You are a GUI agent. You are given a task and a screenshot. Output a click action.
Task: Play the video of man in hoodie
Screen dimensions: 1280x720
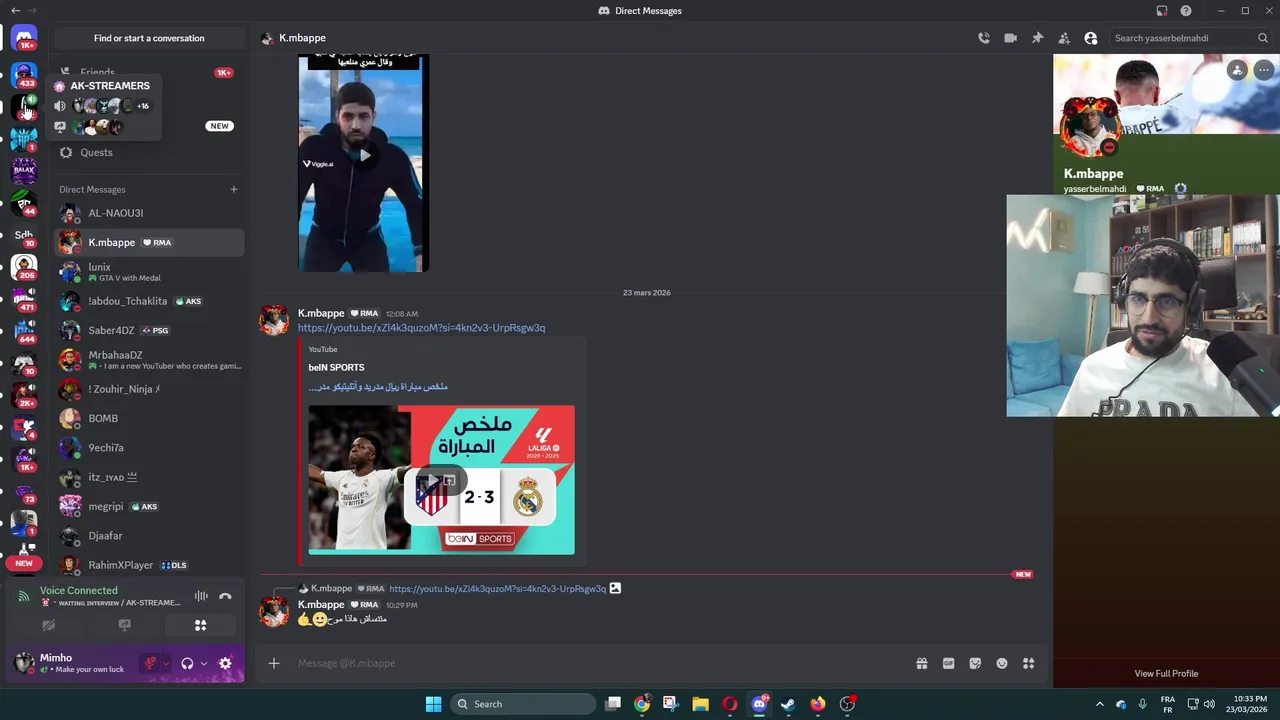[364, 155]
